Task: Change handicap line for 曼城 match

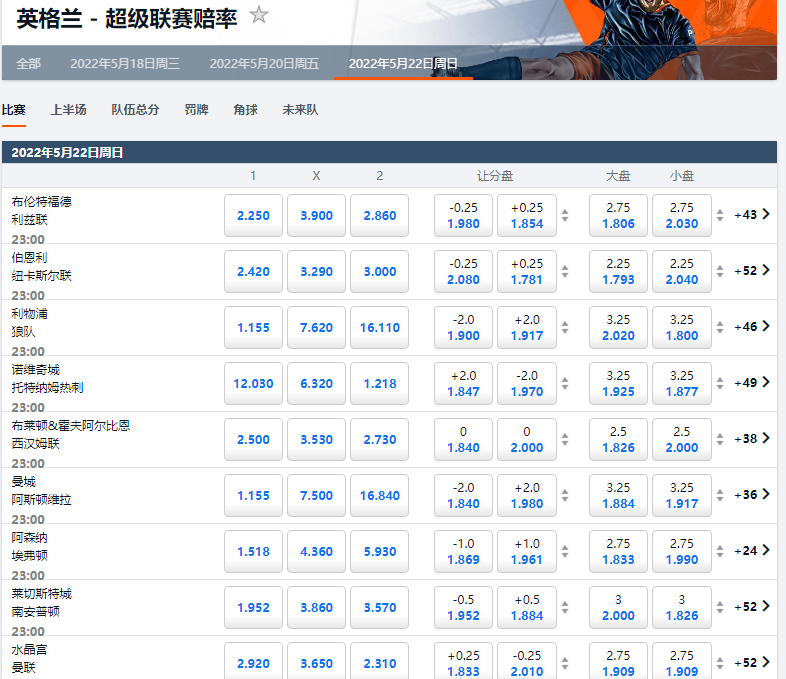Action: 565,496
